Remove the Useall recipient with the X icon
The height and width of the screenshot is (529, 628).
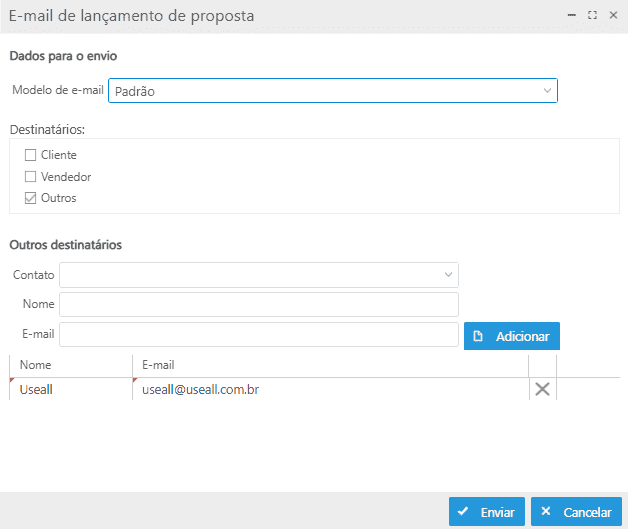542,390
